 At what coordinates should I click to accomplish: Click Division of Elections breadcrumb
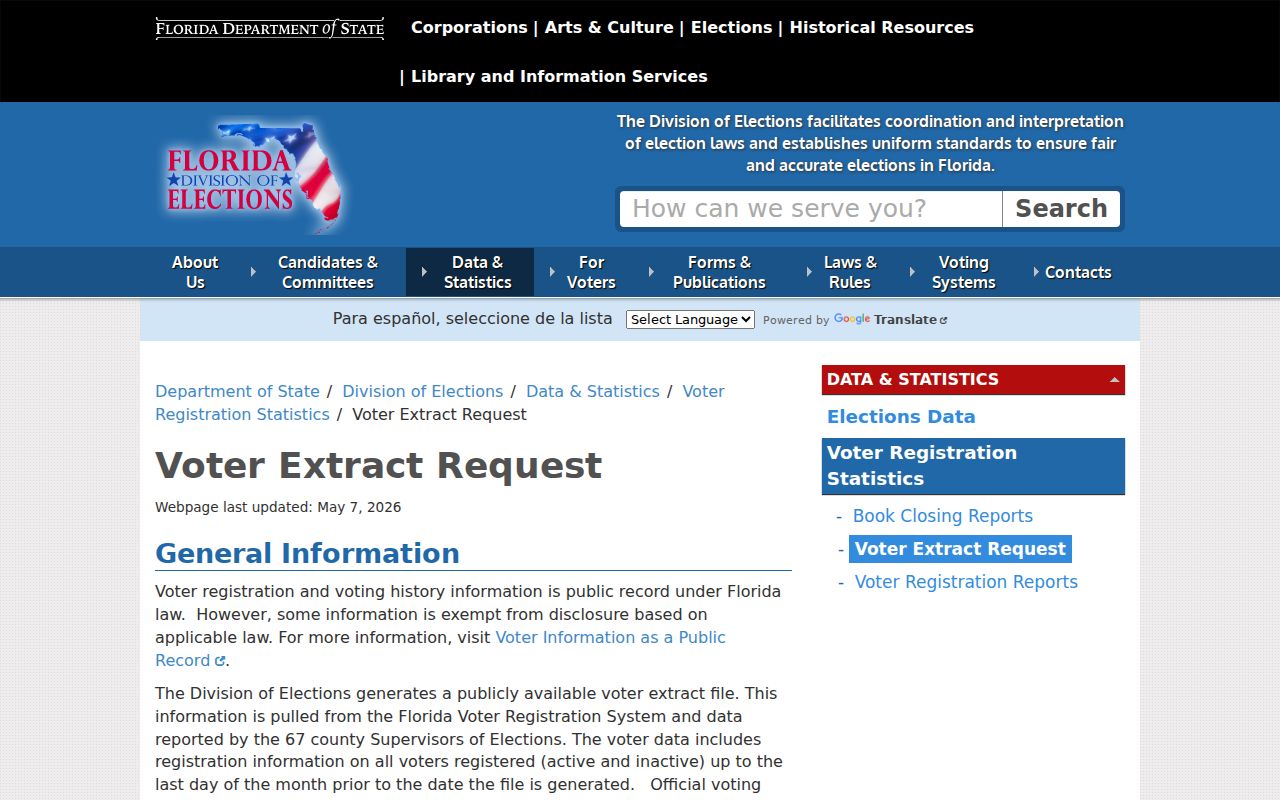(423, 392)
